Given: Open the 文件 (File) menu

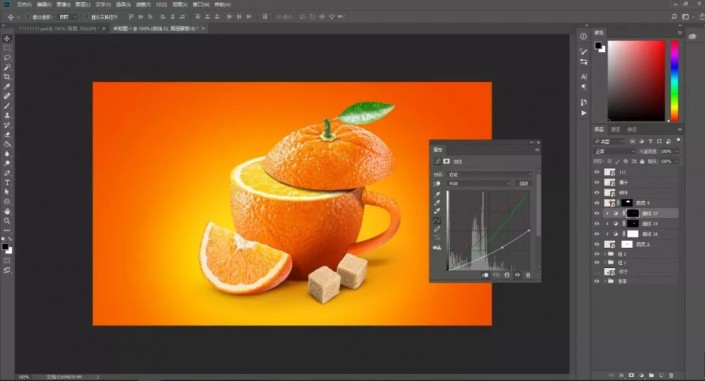Looking at the screenshot, I should 24,4.
